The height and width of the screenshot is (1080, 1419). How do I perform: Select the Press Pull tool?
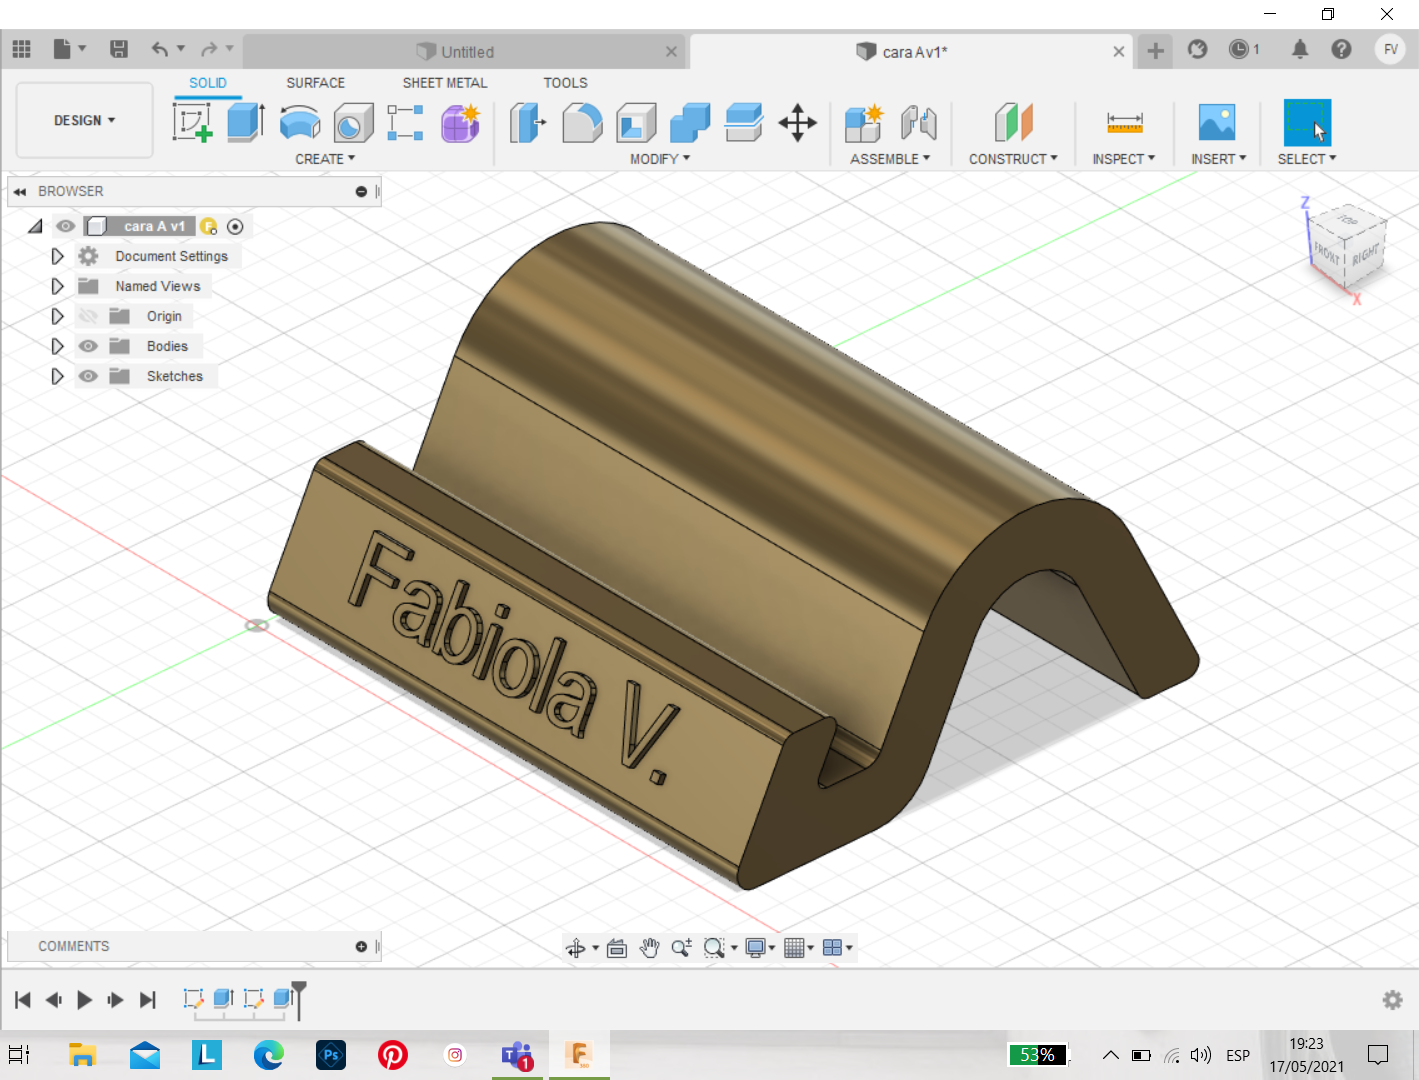[x=528, y=122]
